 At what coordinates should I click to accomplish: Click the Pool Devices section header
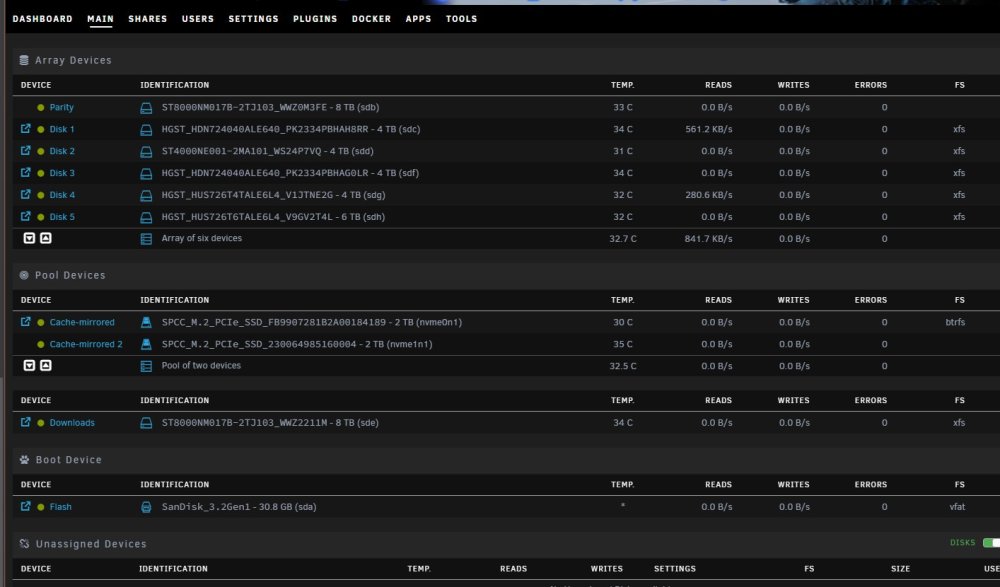click(x=70, y=275)
